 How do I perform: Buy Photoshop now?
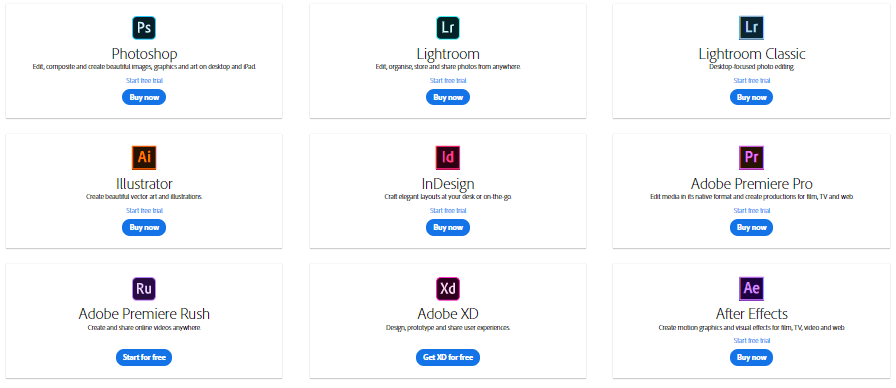[x=144, y=97]
